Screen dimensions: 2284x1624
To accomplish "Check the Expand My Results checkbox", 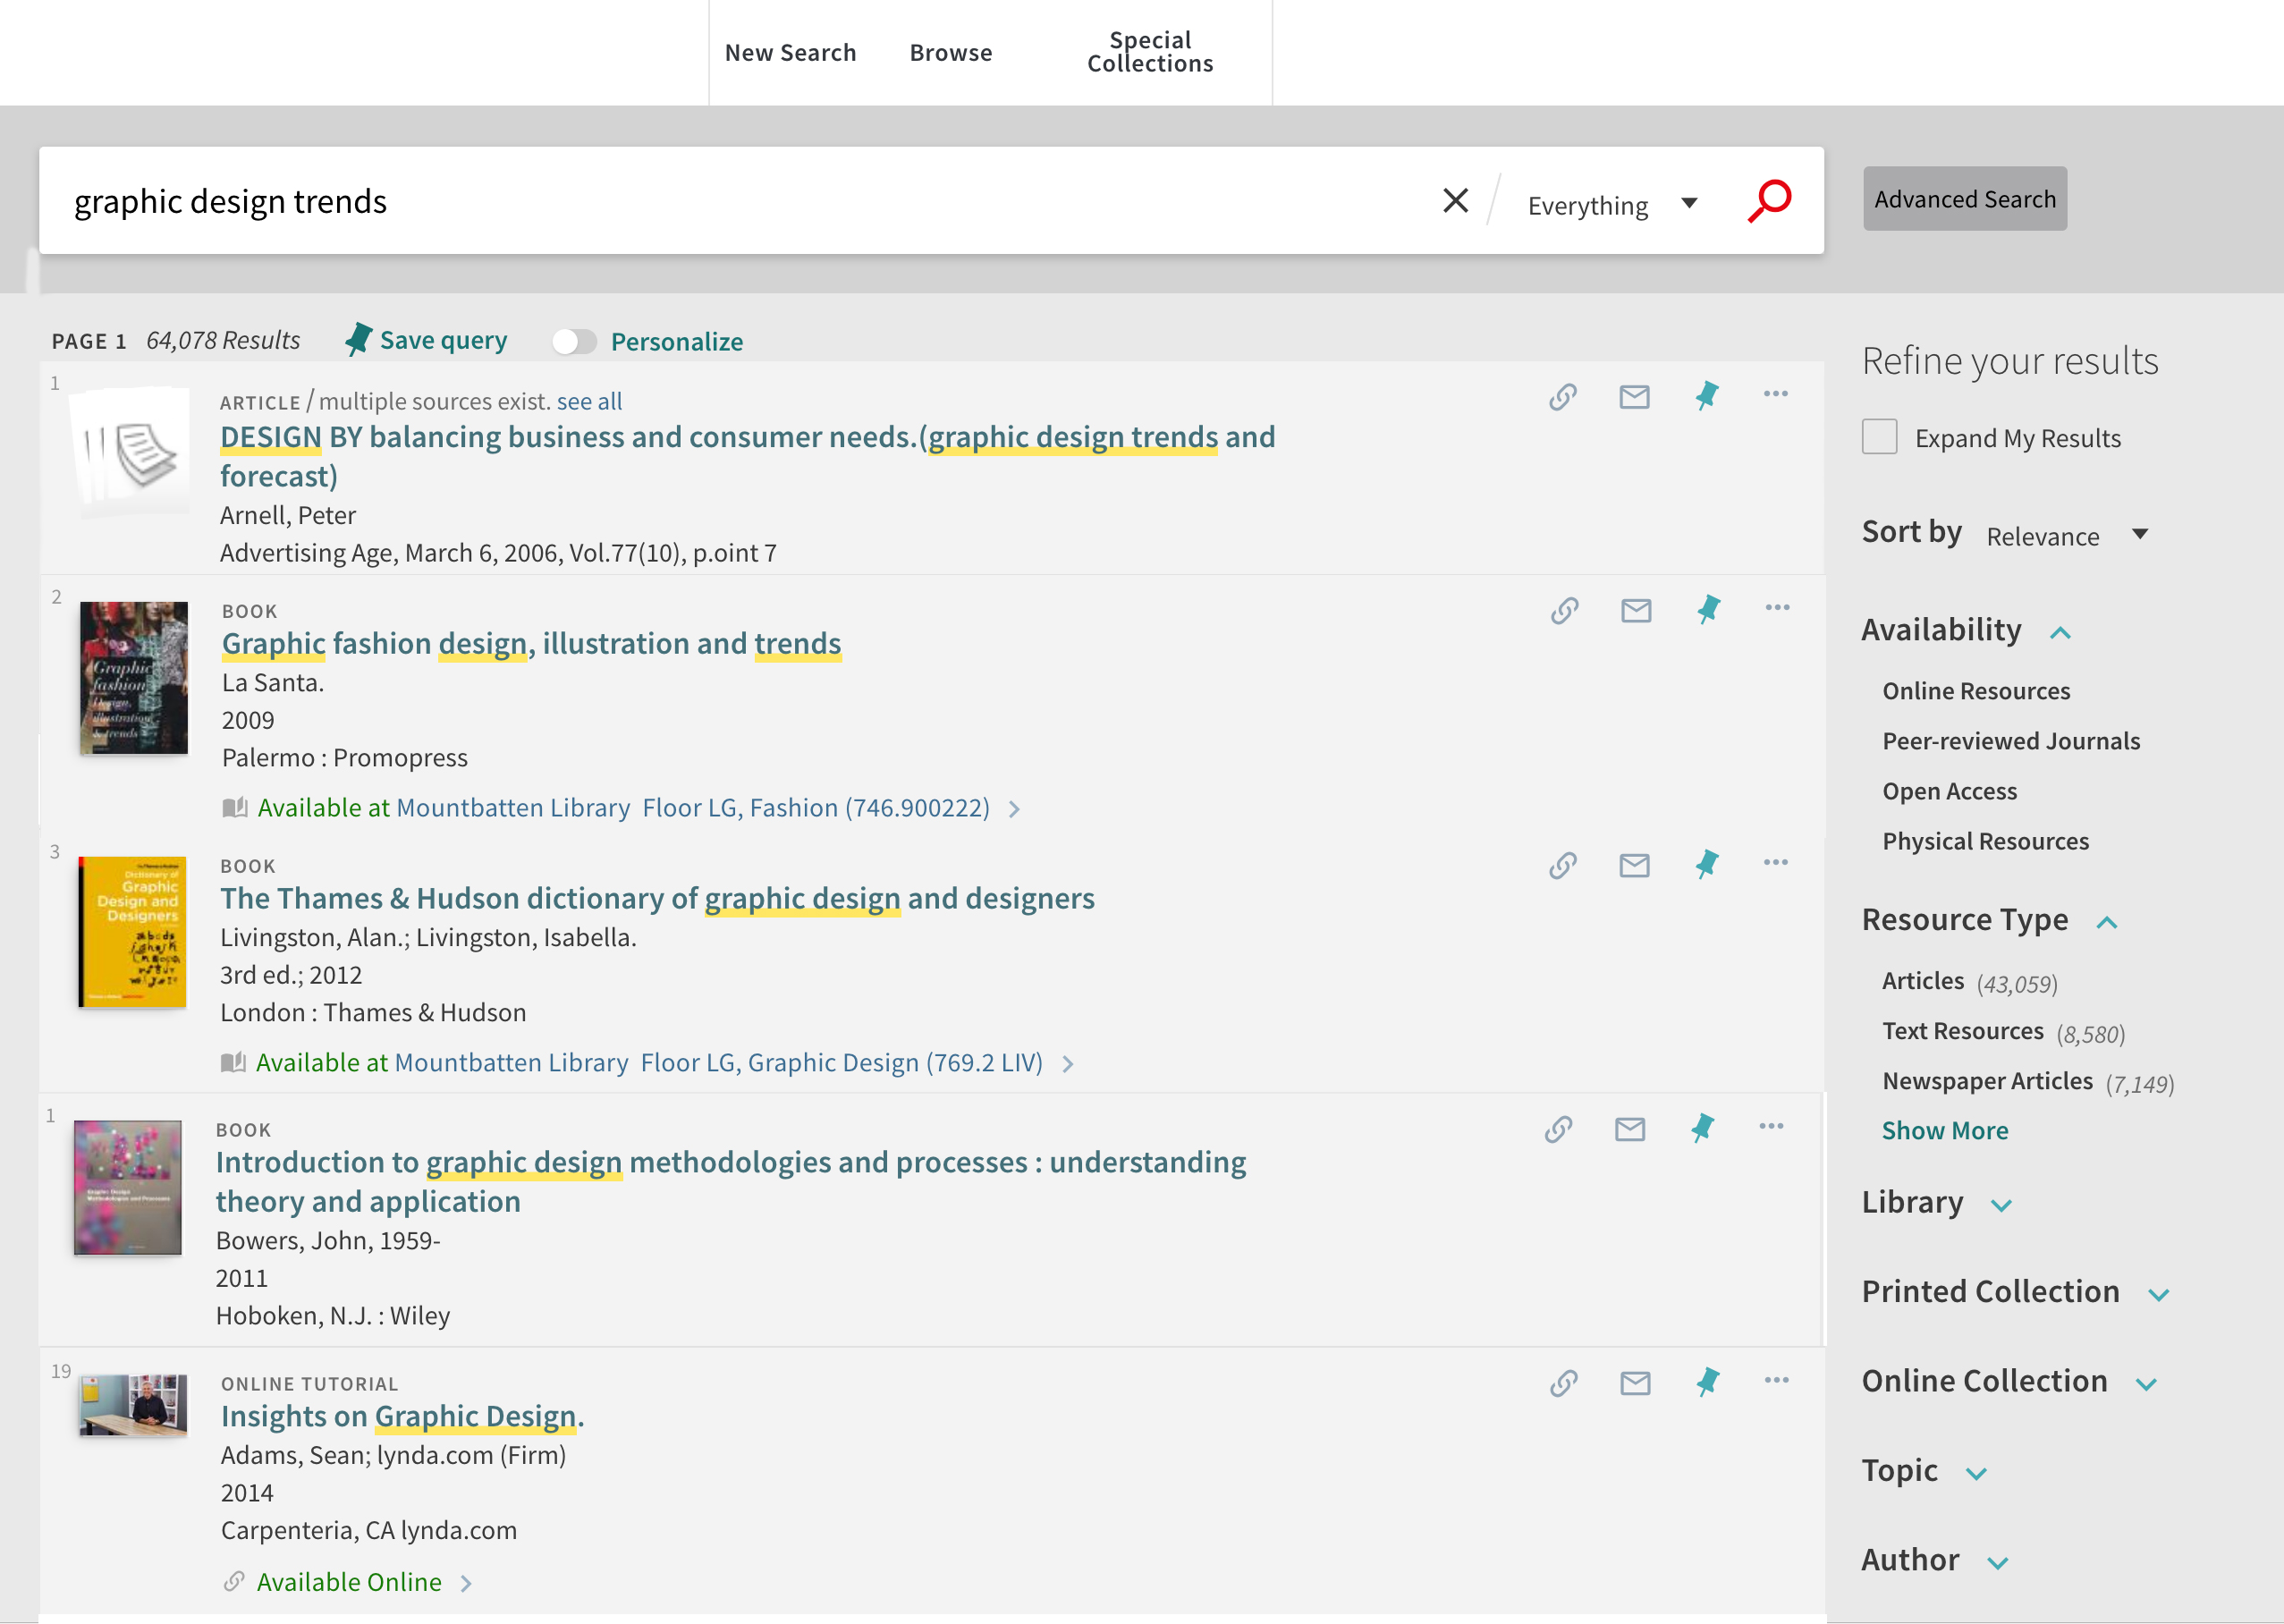I will click(1879, 437).
